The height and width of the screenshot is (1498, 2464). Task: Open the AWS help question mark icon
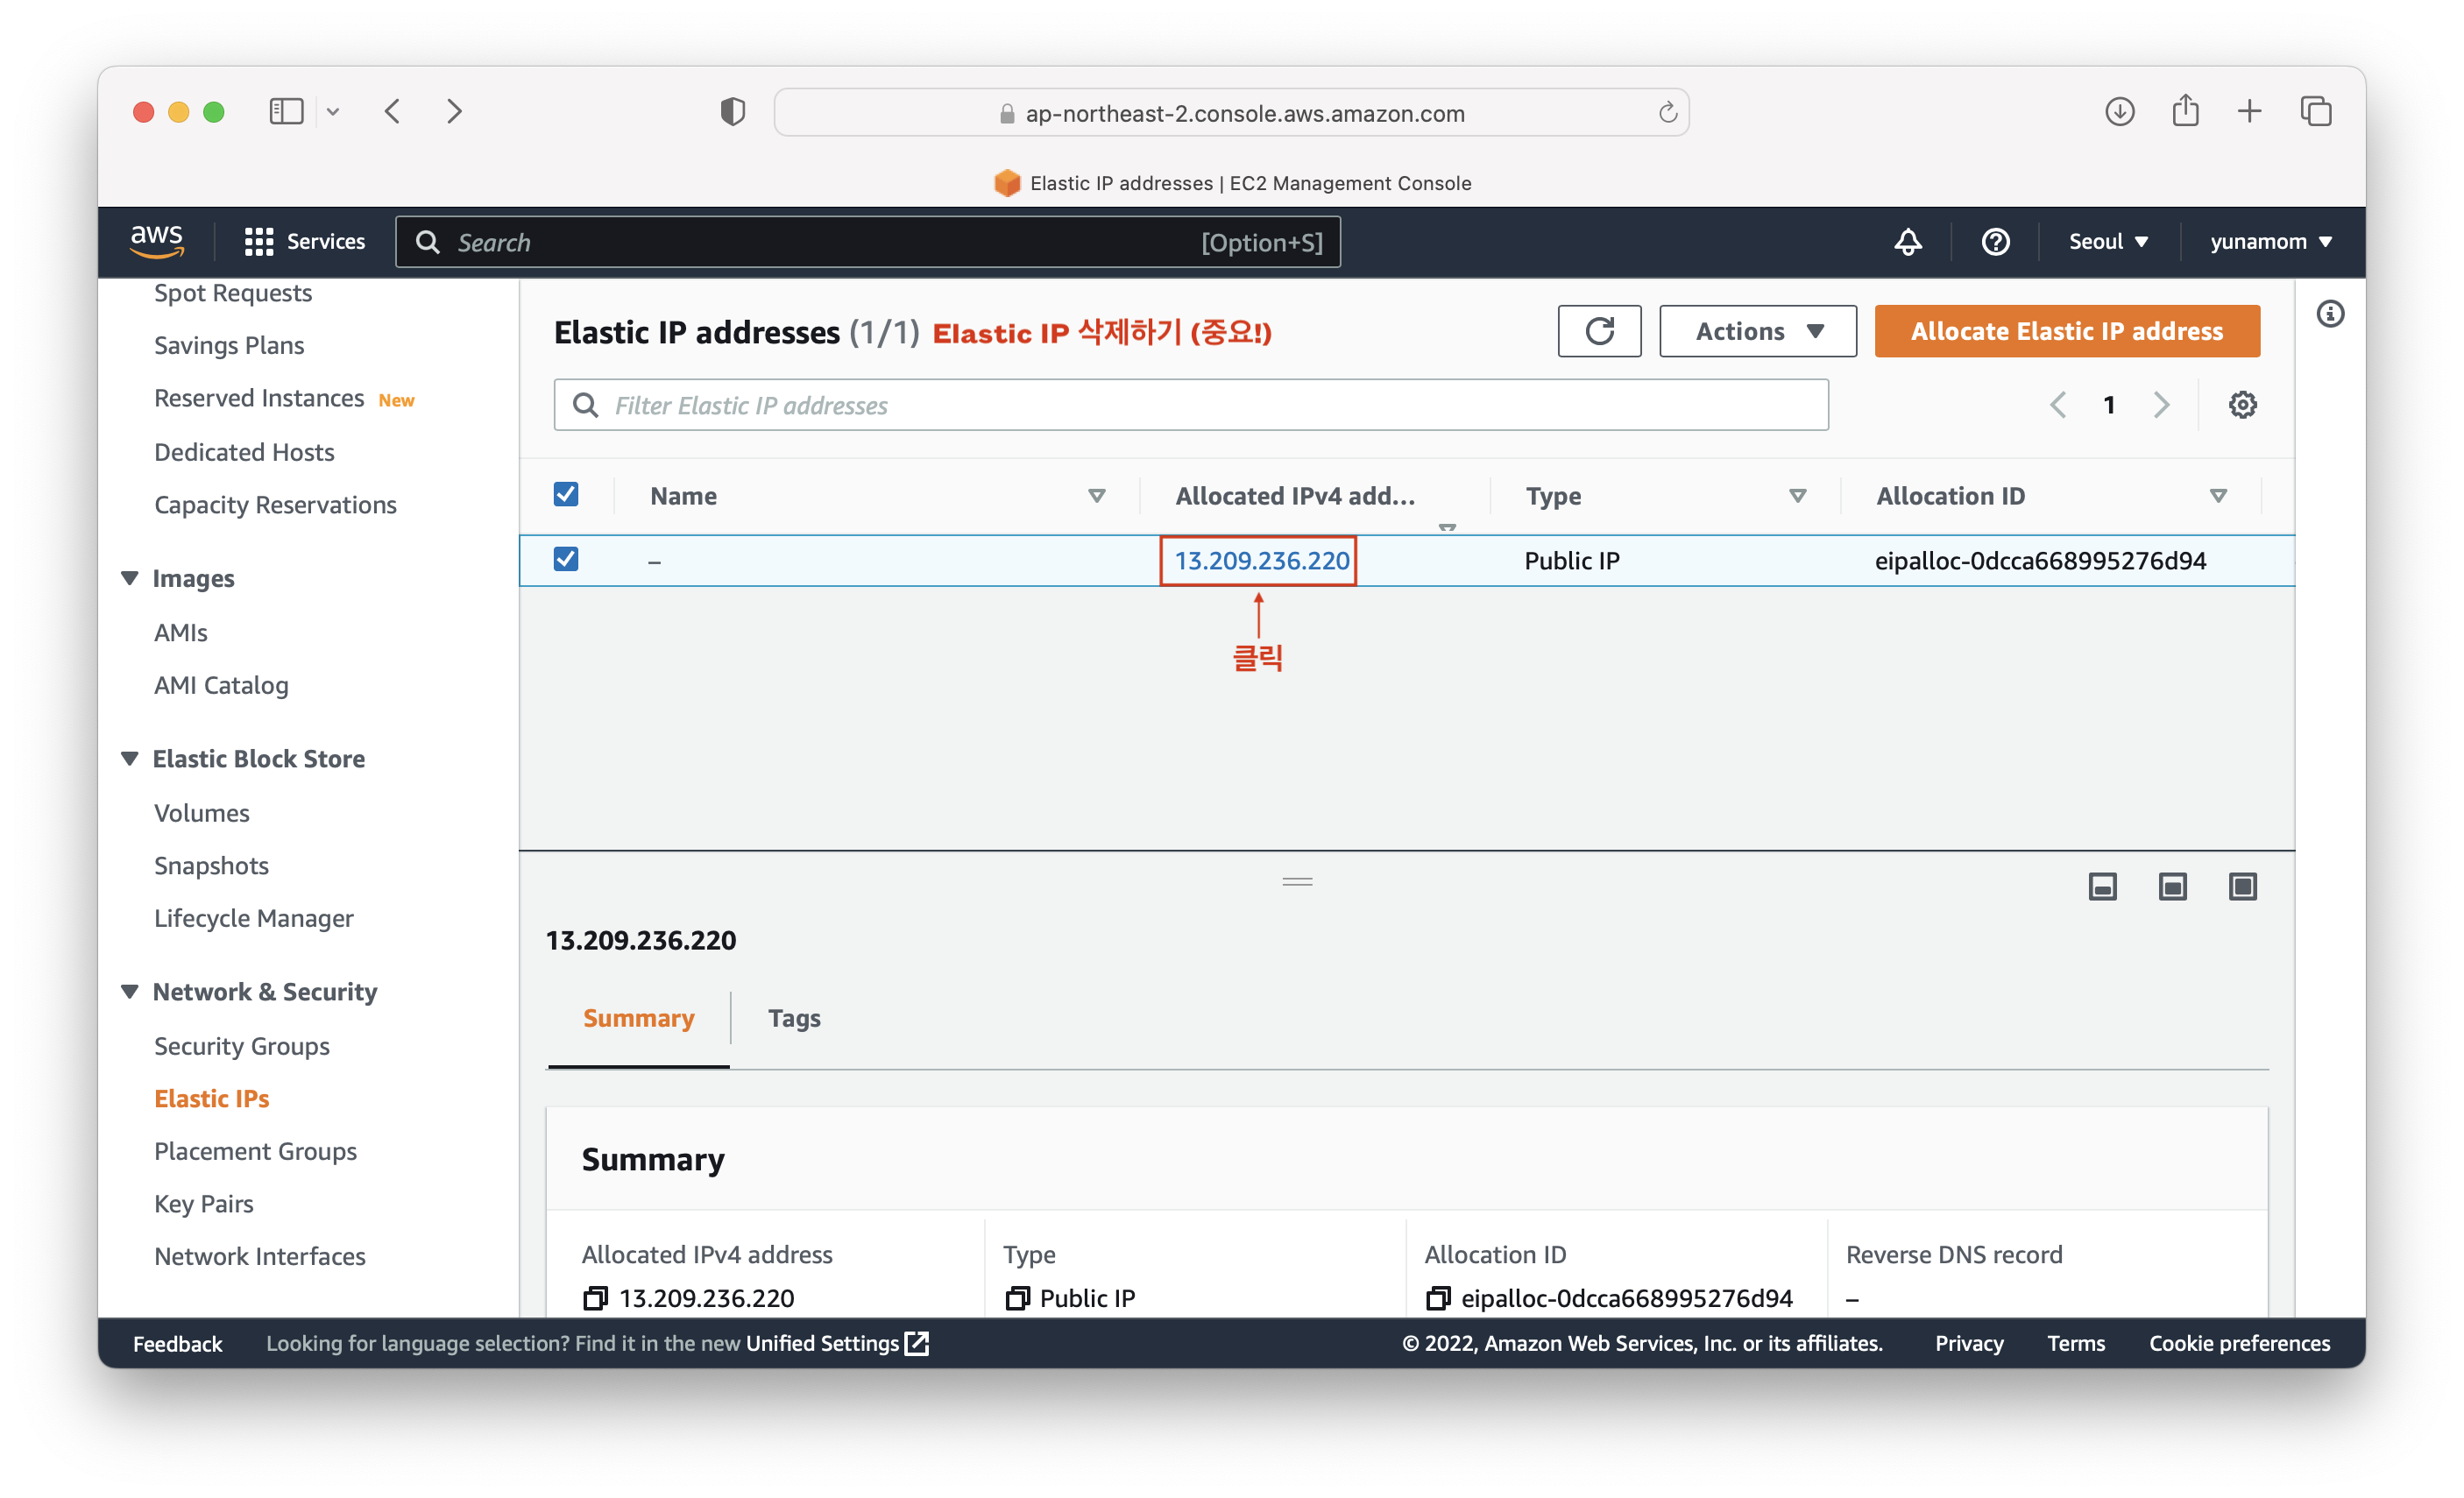pyautogui.click(x=1994, y=242)
